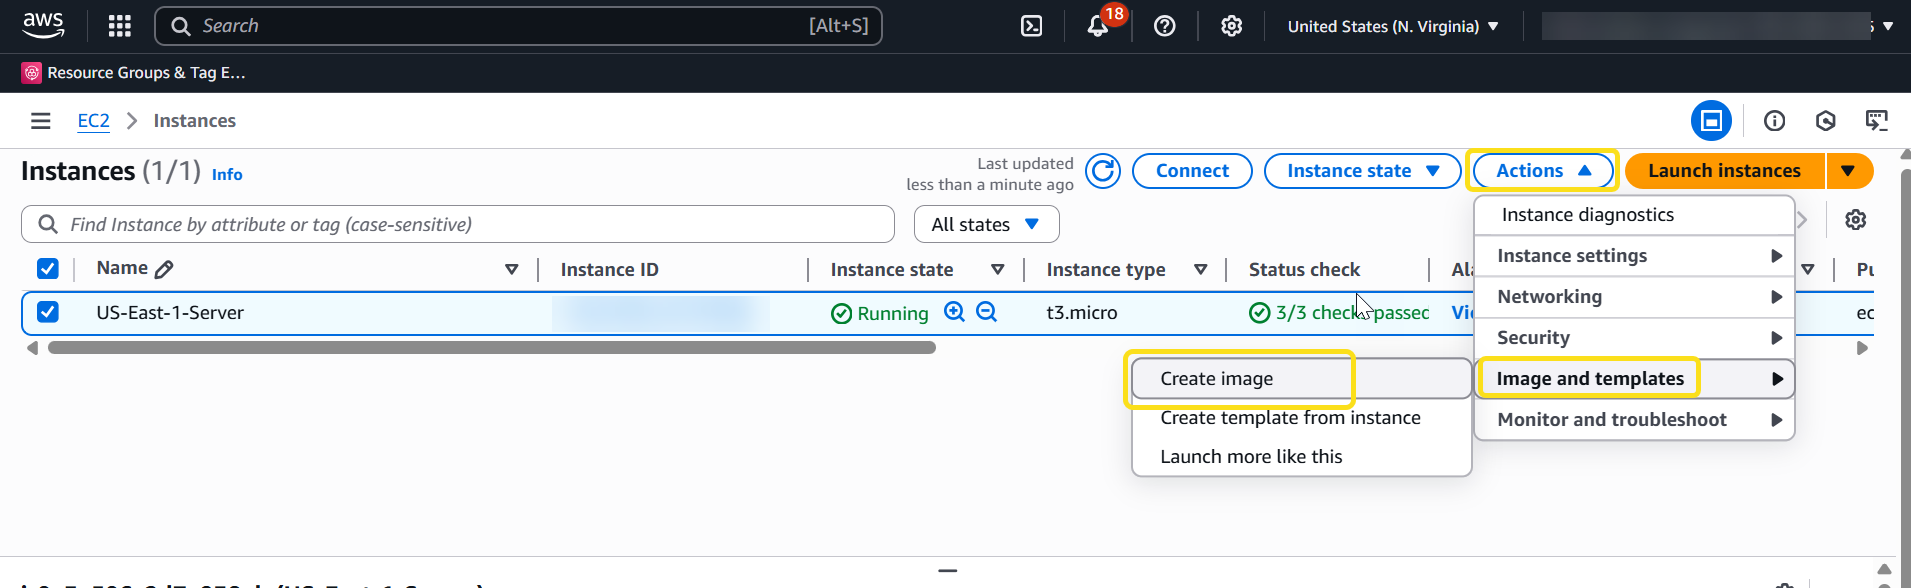Viewport: 1911px width, 588px height.
Task: Click the scrollbar left arrow
Action: [x=32, y=348]
